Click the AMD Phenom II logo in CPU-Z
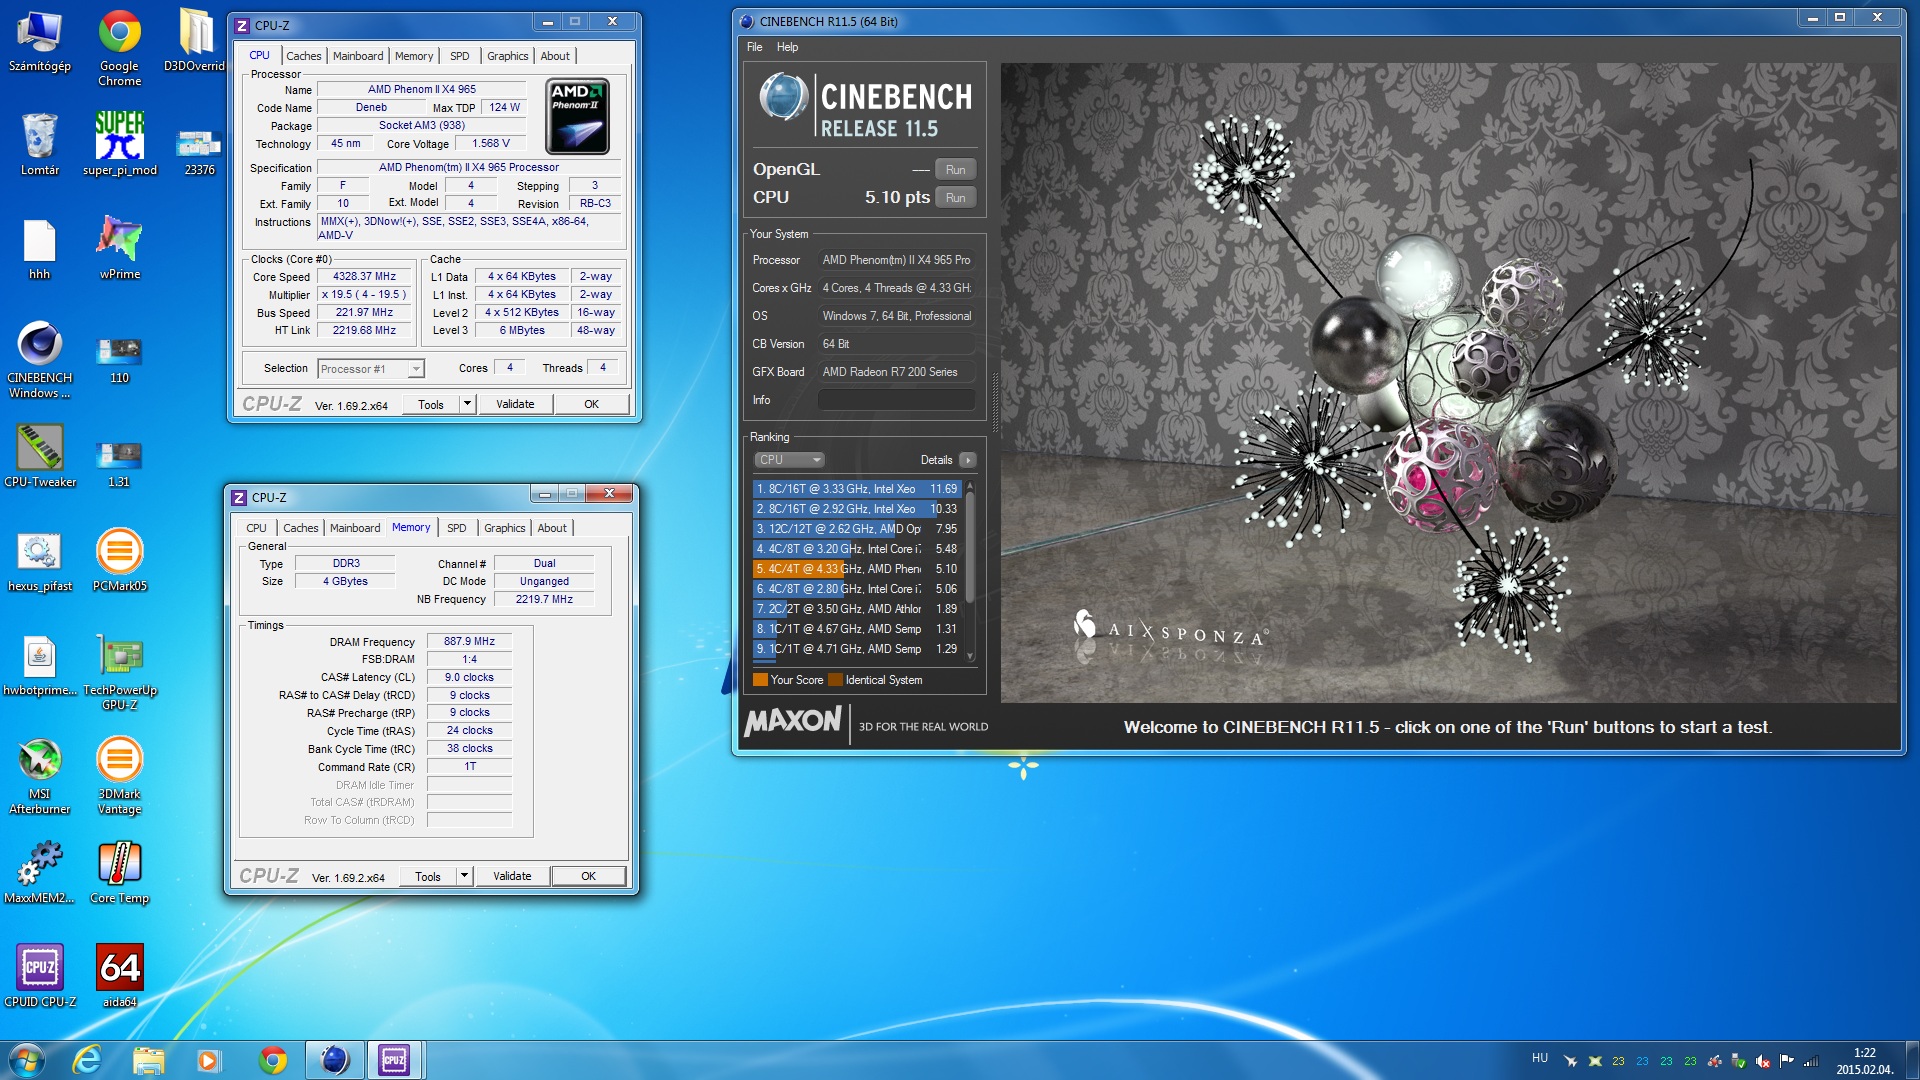Screen dimensions: 1920x1080 [x=578, y=116]
